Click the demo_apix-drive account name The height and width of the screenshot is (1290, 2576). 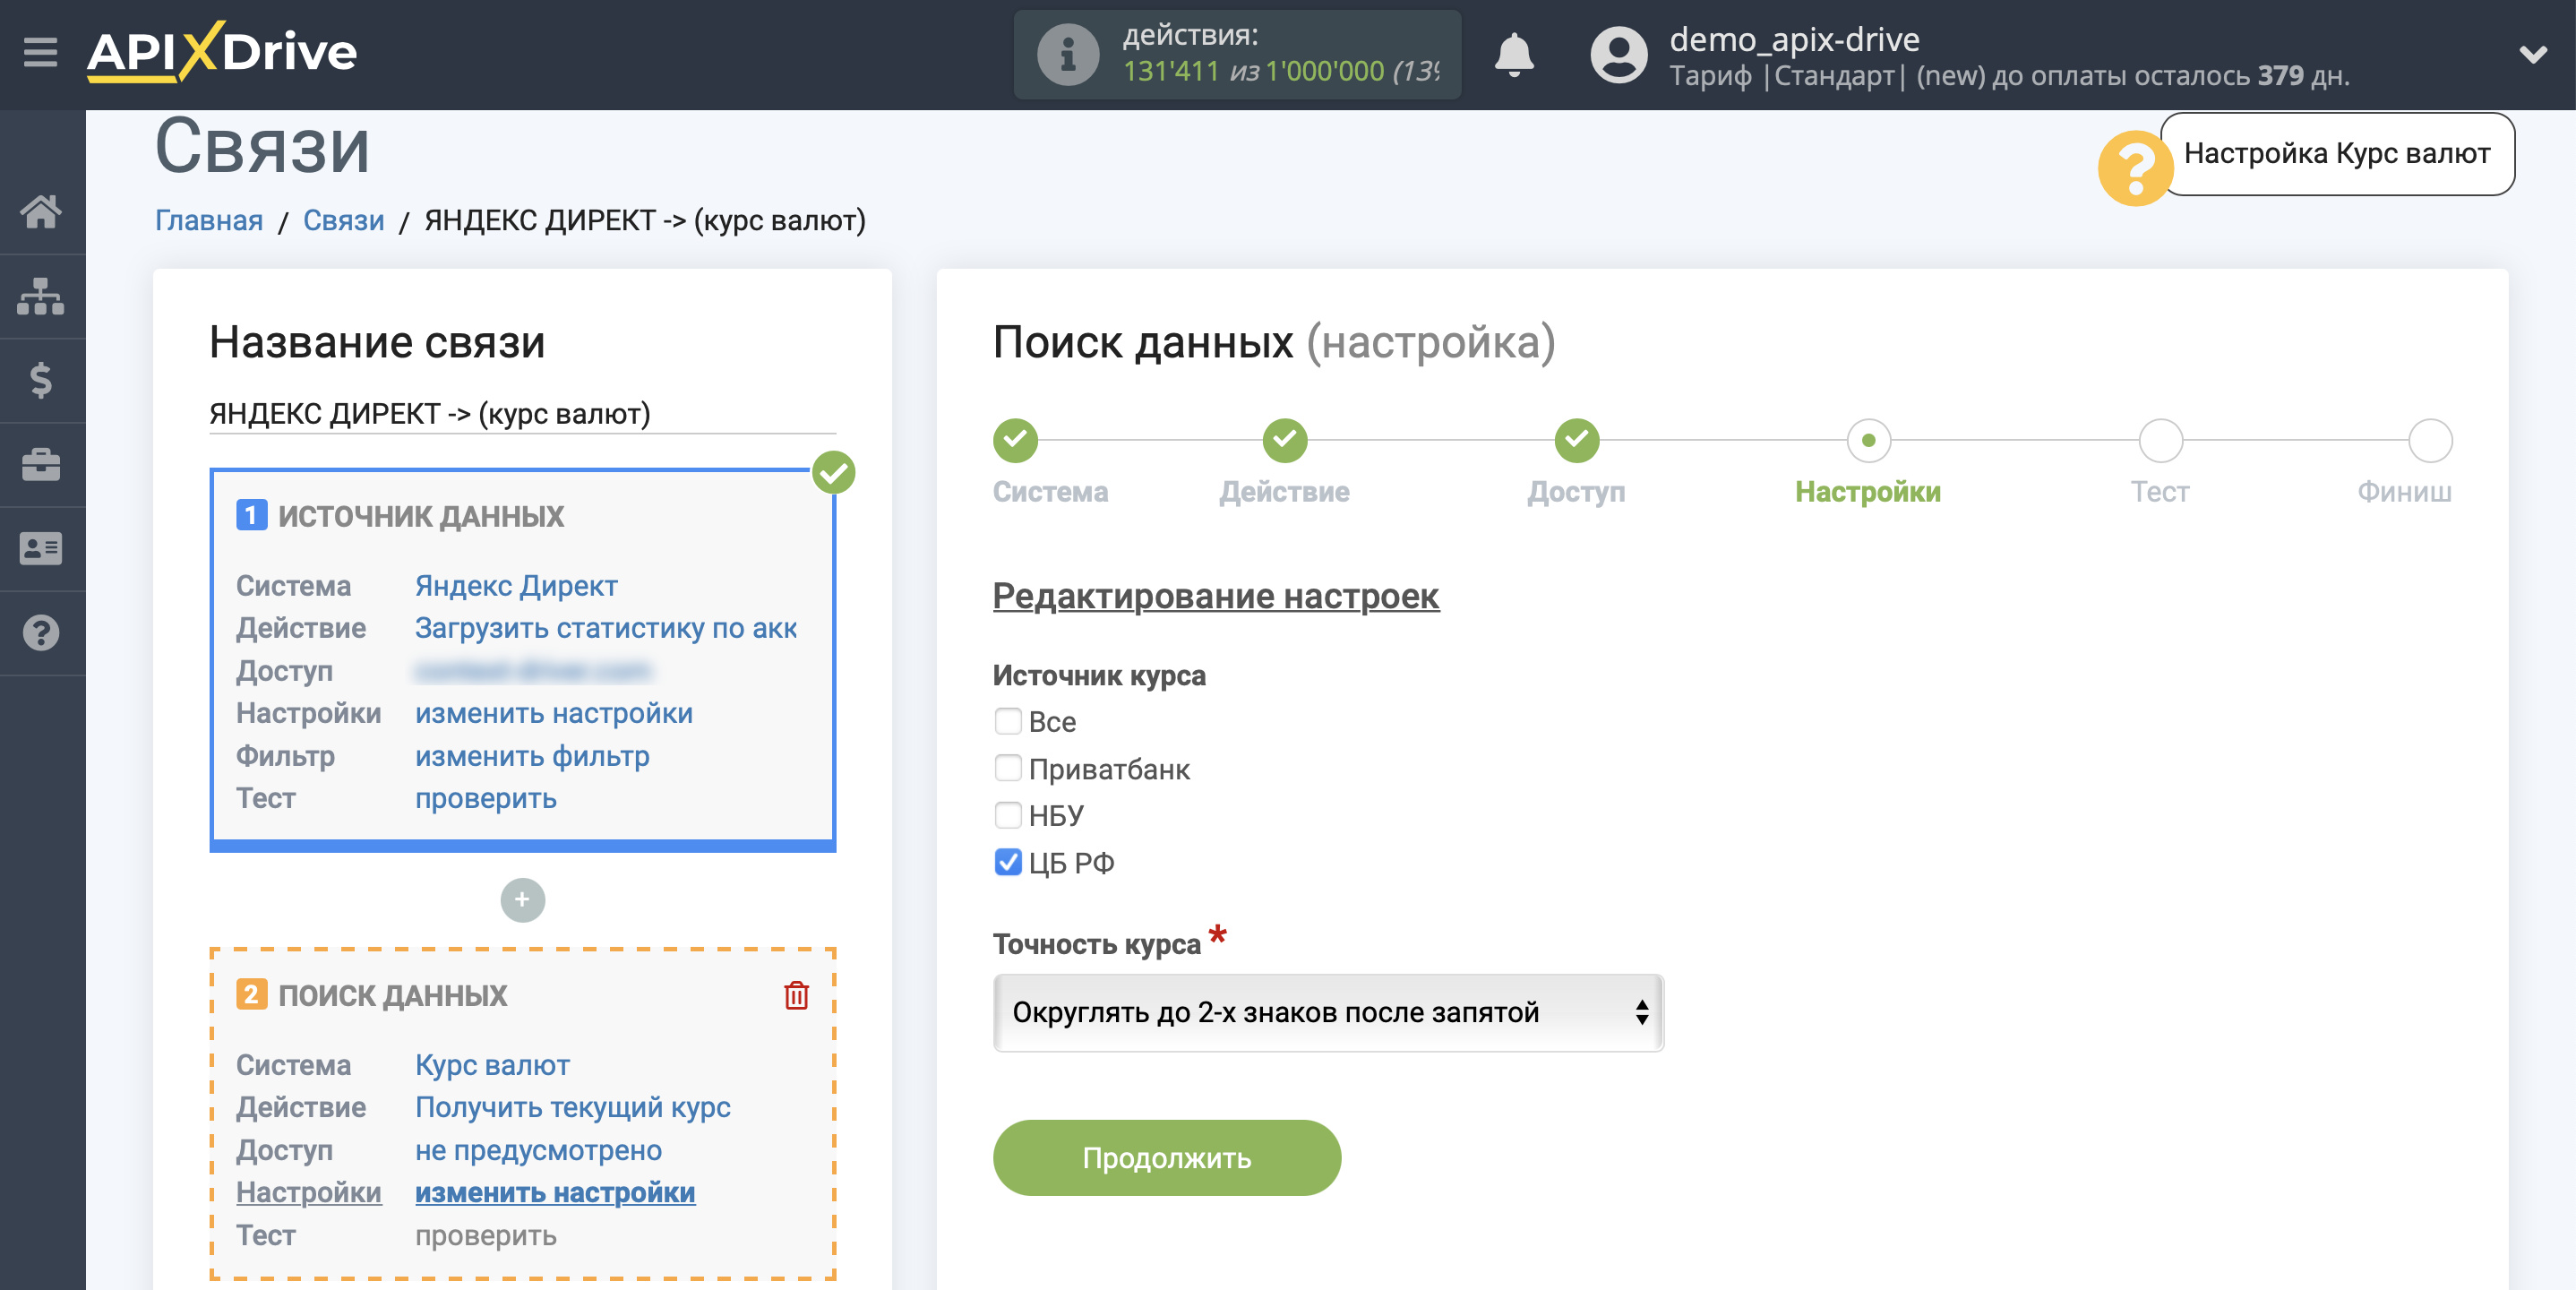[x=1794, y=39]
